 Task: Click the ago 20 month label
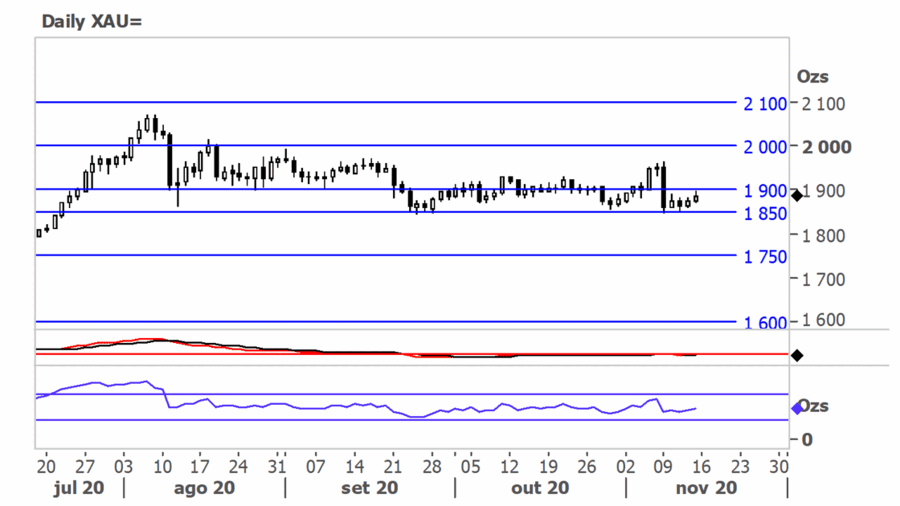[204, 488]
